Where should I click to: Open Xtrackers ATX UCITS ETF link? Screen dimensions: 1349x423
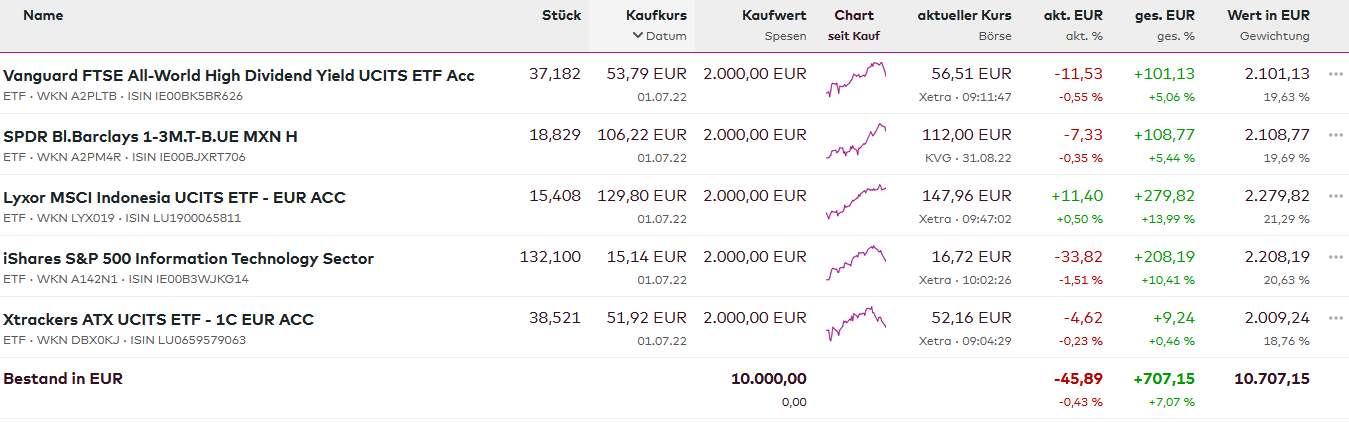pyautogui.click(x=158, y=319)
